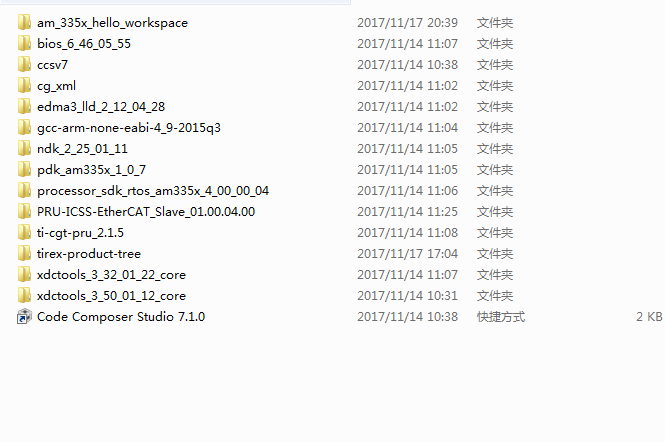Click the 2017/11/17 20:39 modified date
This screenshot has width=665, height=442.
(x=408, y=22)
